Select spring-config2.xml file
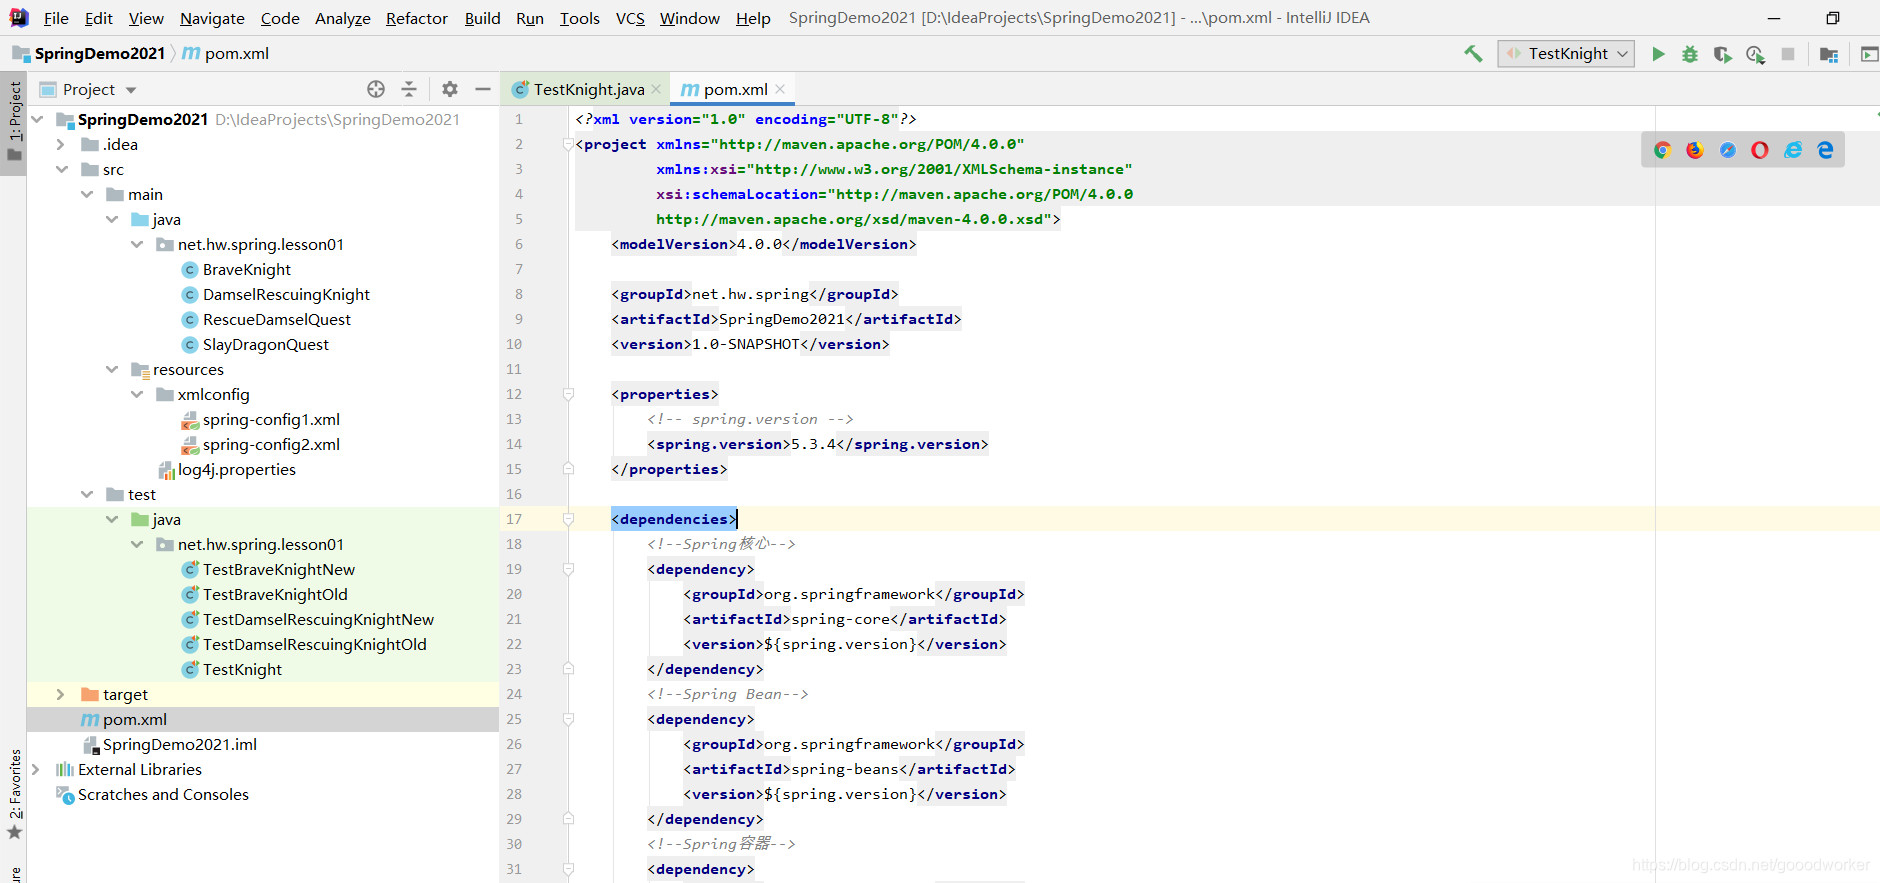This screenshot has width=1880, height=883. [x=271, y=444]
